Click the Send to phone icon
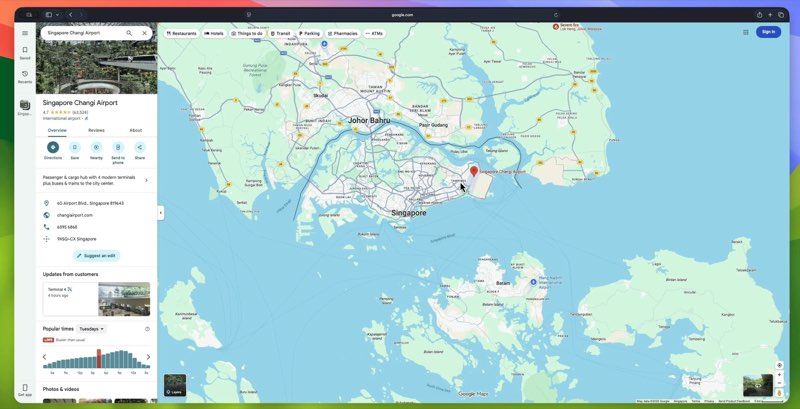 tap(118, 147)
